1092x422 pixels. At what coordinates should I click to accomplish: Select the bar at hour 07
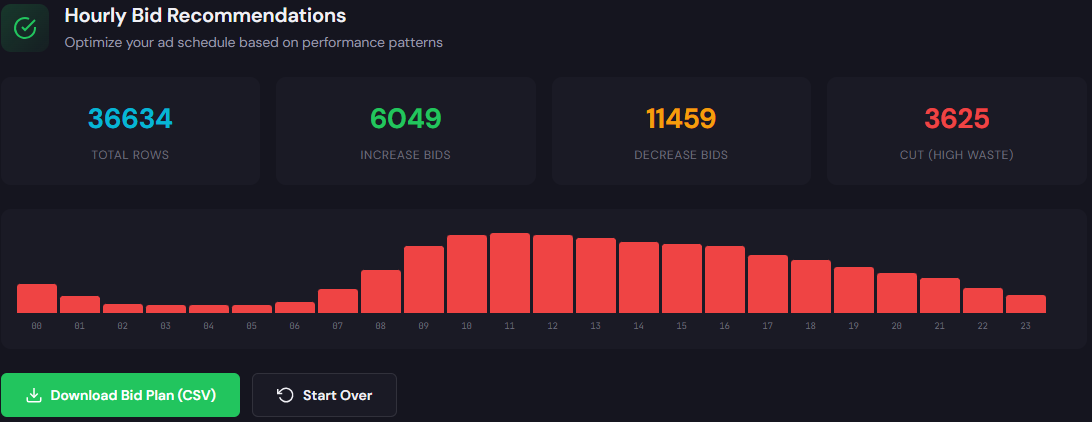click(338, 301)
